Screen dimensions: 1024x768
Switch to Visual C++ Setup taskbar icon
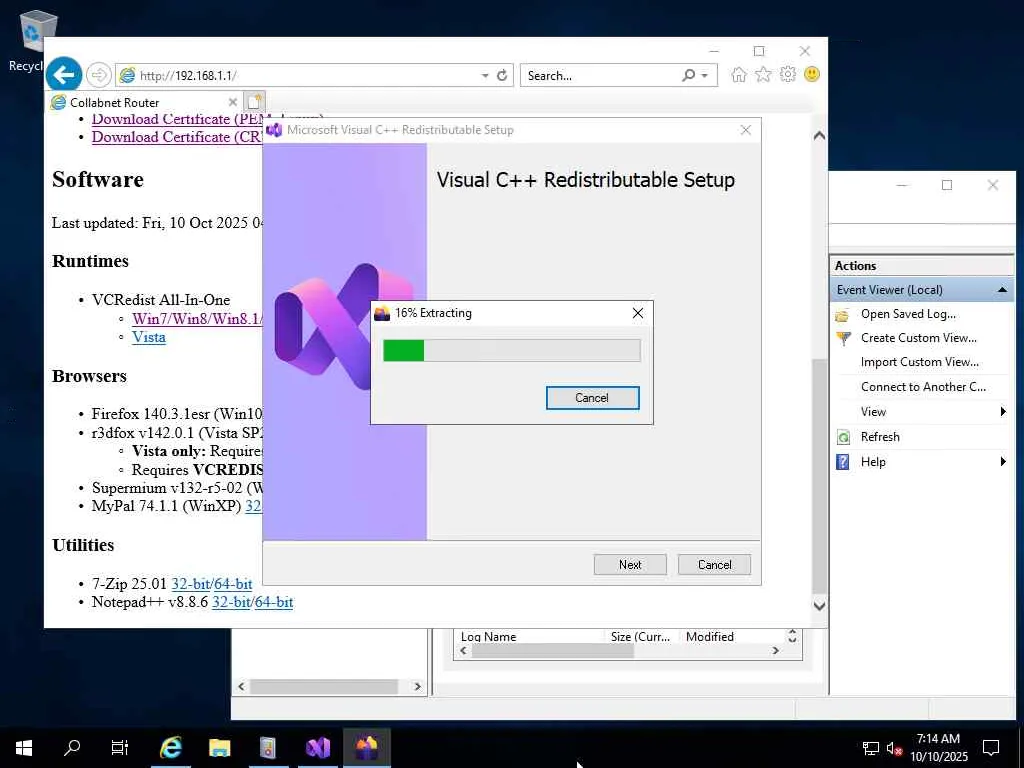point(318,747)
